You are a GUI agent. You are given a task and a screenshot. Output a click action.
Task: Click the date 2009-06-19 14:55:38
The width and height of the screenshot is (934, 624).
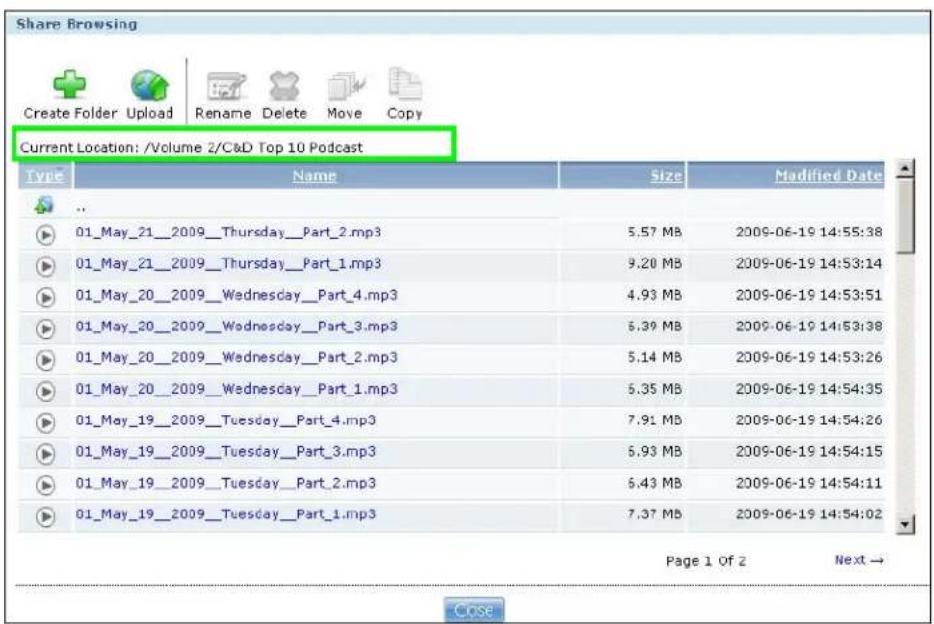[809, 232]
